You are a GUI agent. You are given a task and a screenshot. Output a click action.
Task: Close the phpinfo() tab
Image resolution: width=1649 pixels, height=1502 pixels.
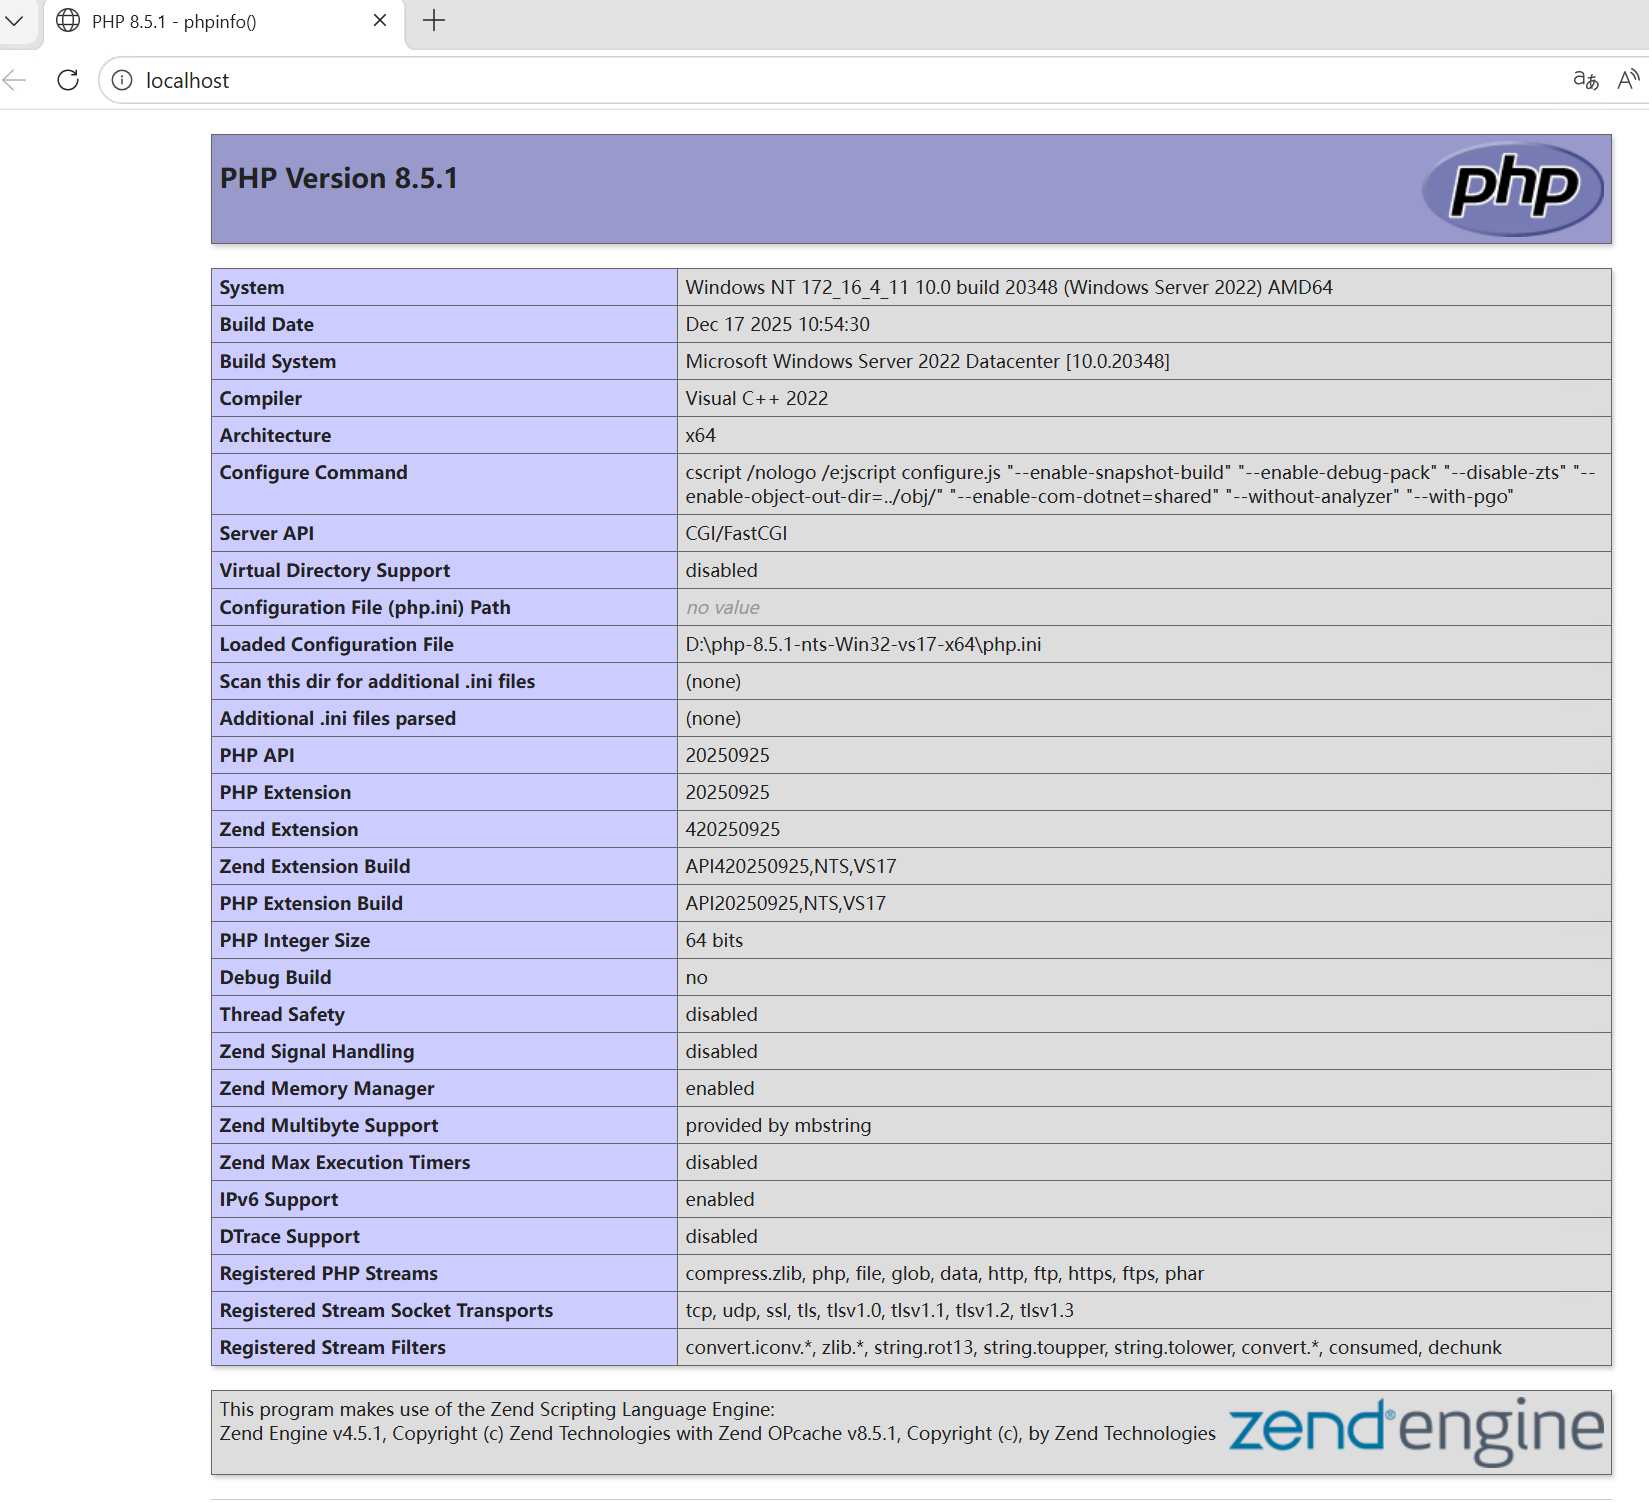click(x=380, y=21)
